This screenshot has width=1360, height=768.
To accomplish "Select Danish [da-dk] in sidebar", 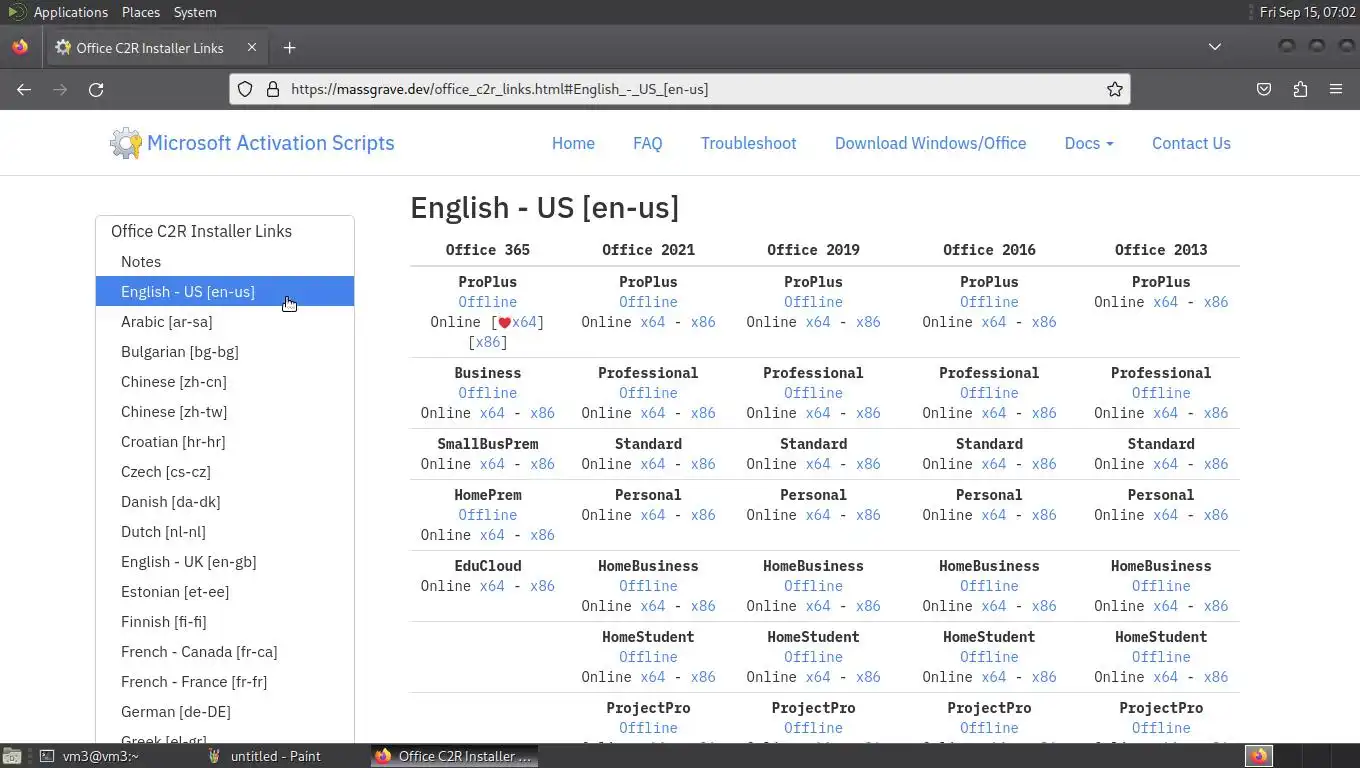I will tap(225, 501).
